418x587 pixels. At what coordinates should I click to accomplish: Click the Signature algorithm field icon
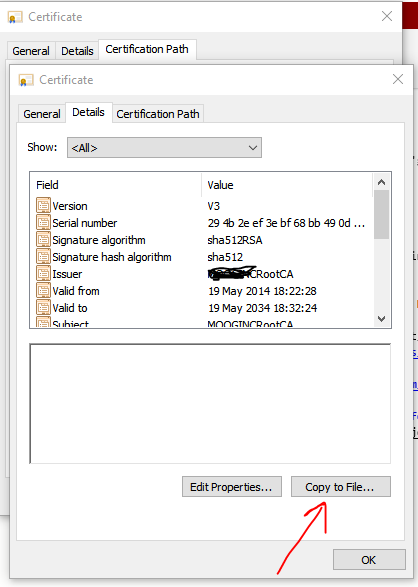(x=43, y=240)
